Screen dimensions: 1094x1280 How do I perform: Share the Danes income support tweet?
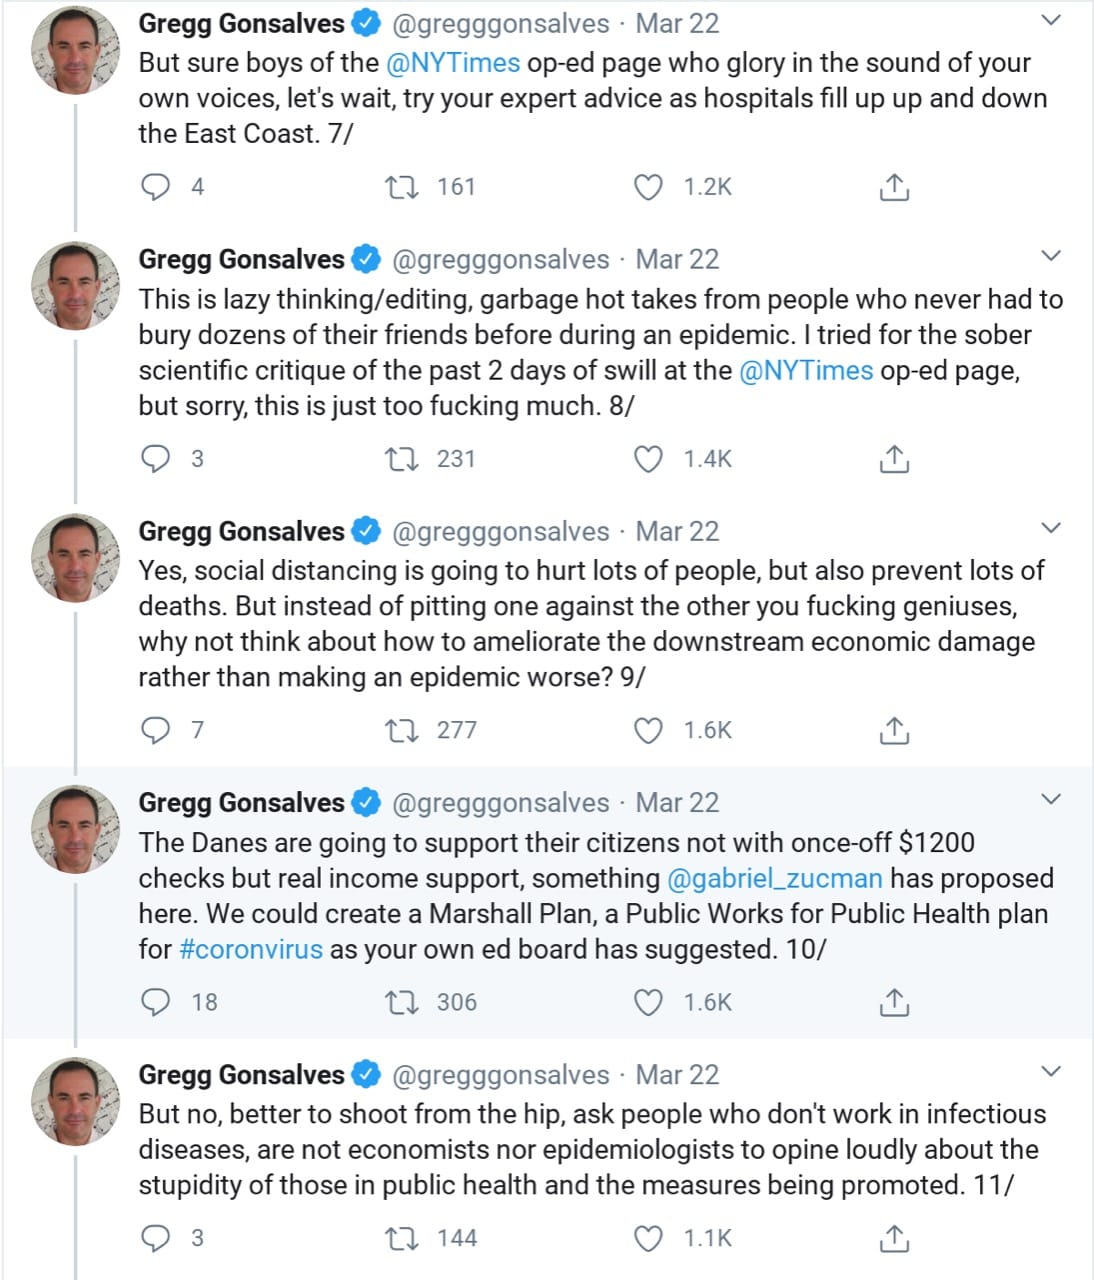[893, 1003]
